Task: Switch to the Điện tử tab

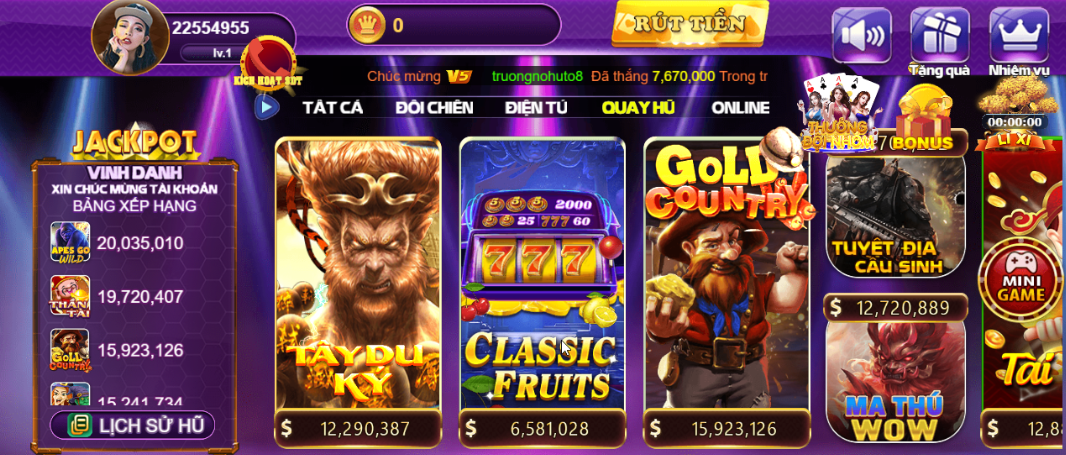Action: tap(536, 107)
